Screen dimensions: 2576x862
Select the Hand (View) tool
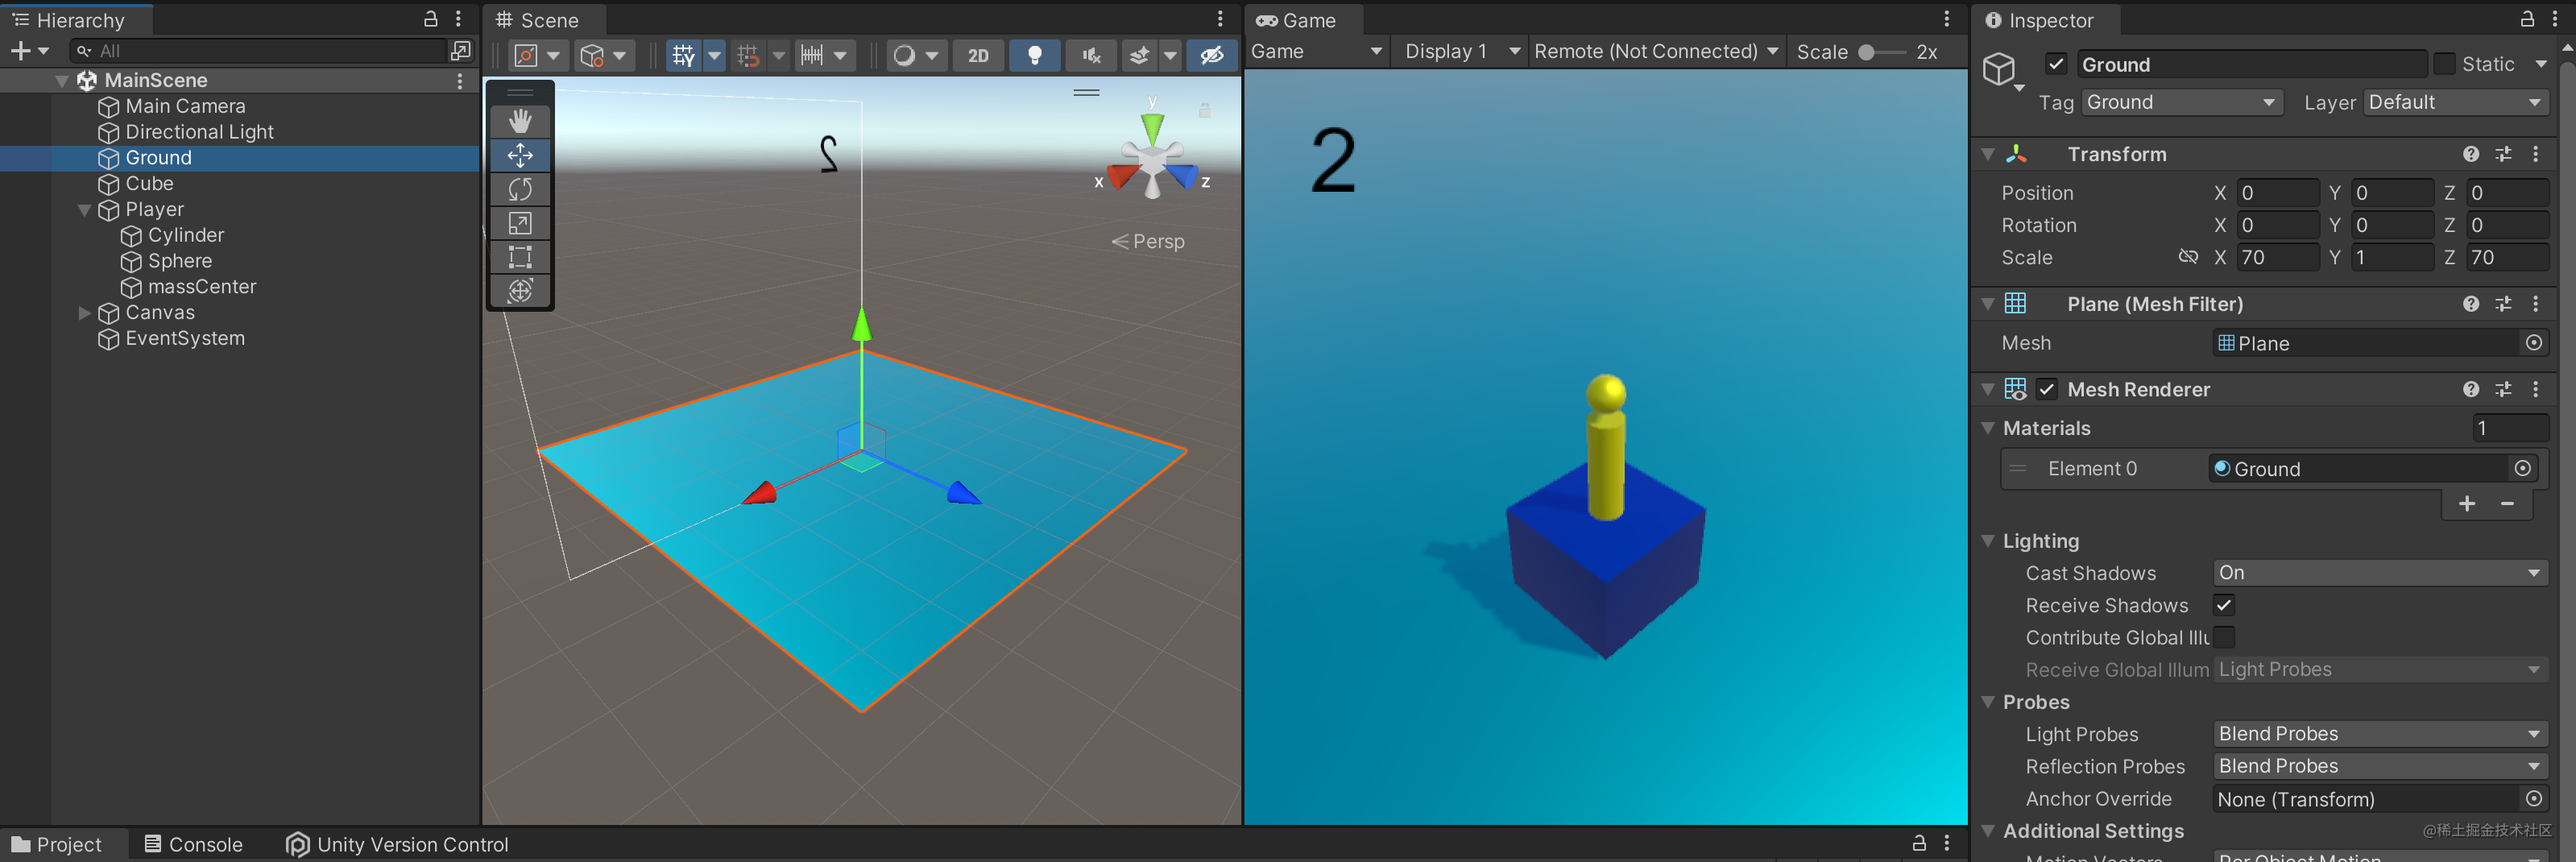(x=520, y=121)
